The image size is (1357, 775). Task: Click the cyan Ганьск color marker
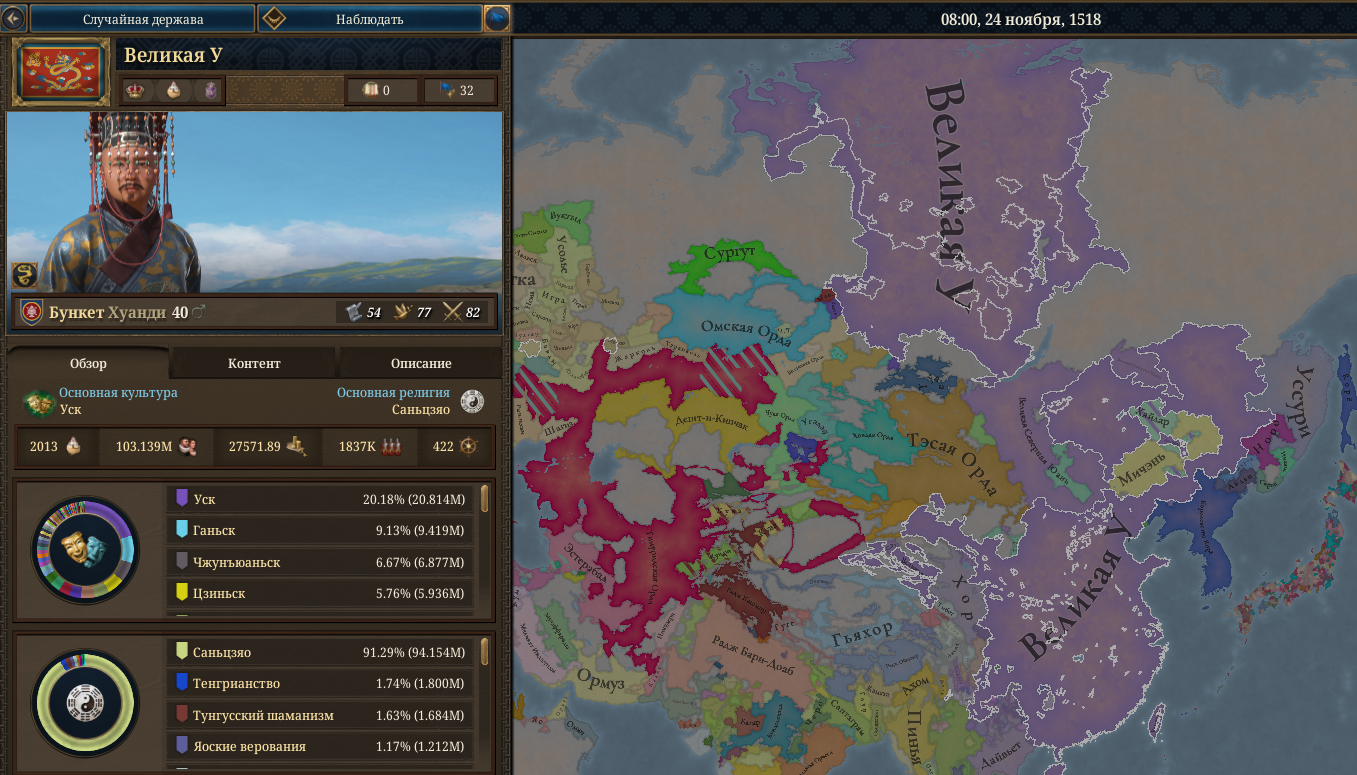(x=181, y=530)
